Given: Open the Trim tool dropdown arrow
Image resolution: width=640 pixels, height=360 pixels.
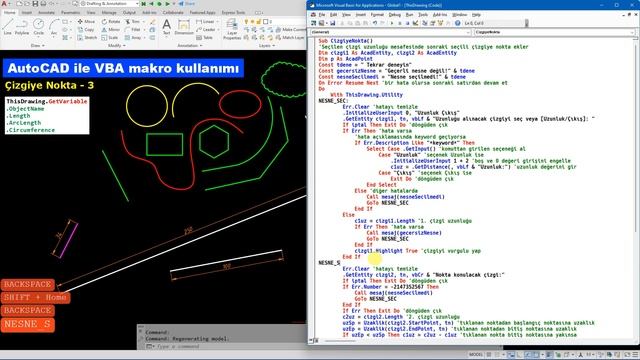Looking at the screenshot, I should pos(143,21).
